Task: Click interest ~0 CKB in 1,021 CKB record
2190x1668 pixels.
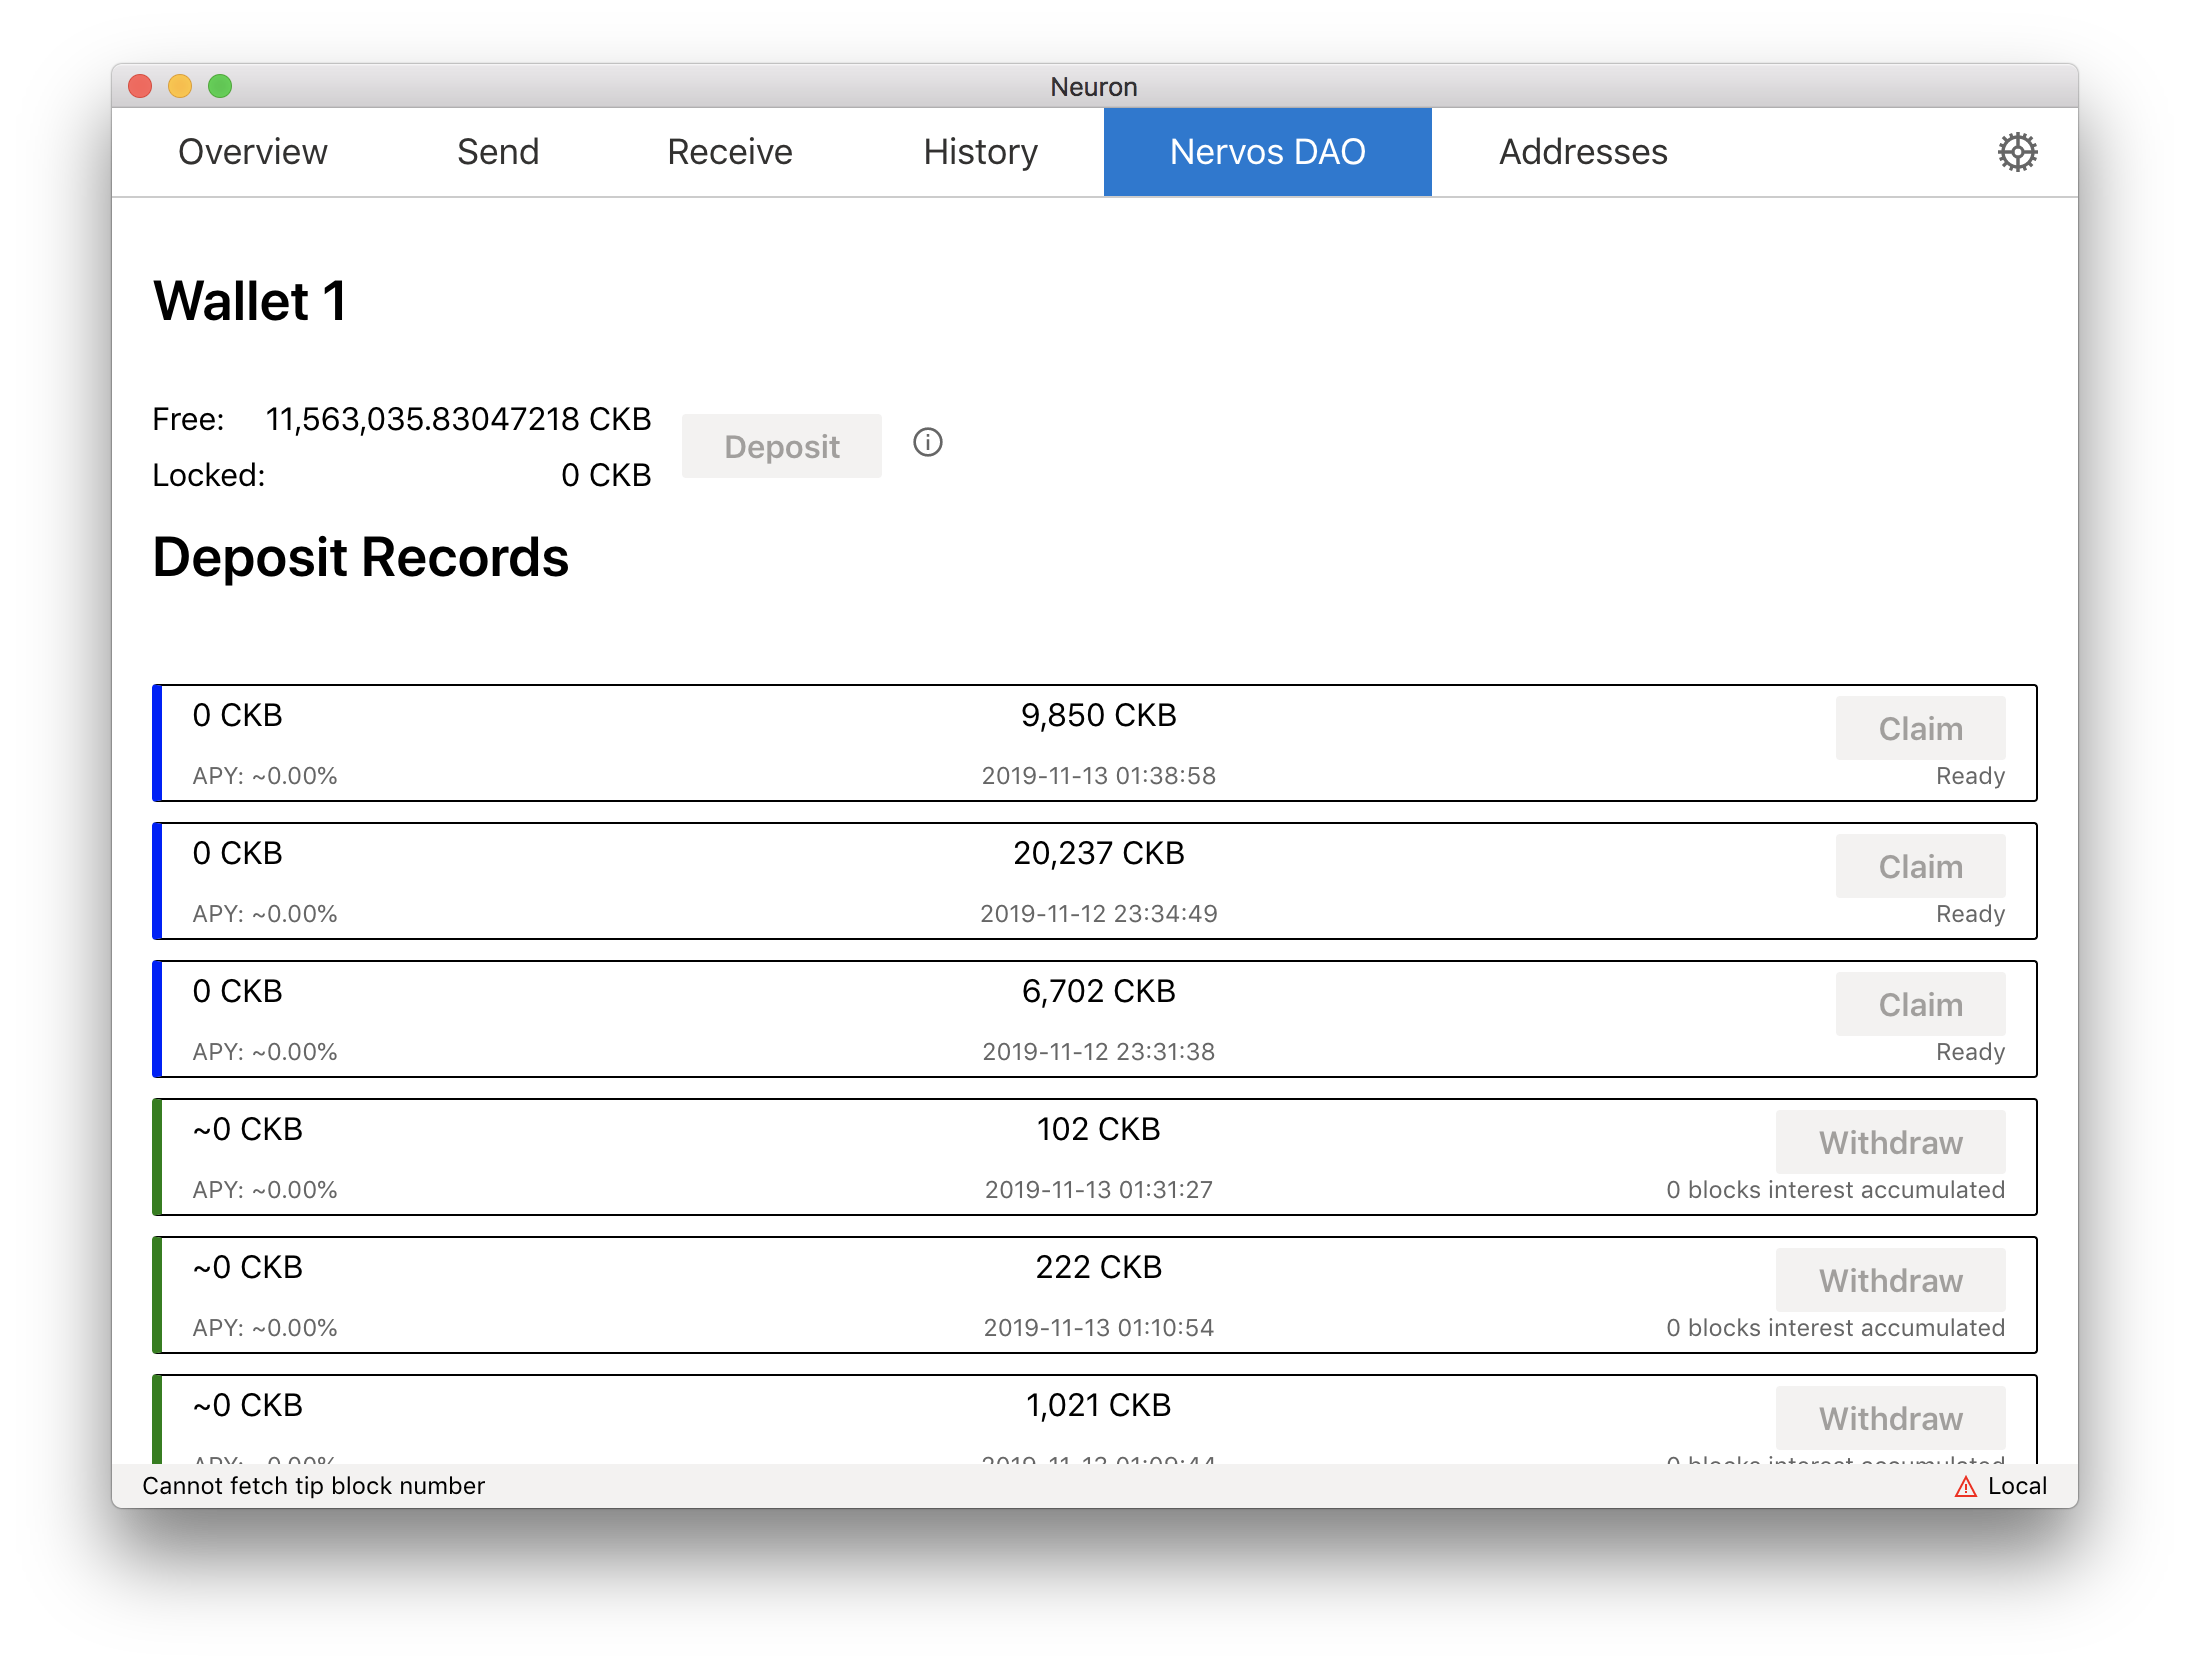Action: tap(248, 1405)
